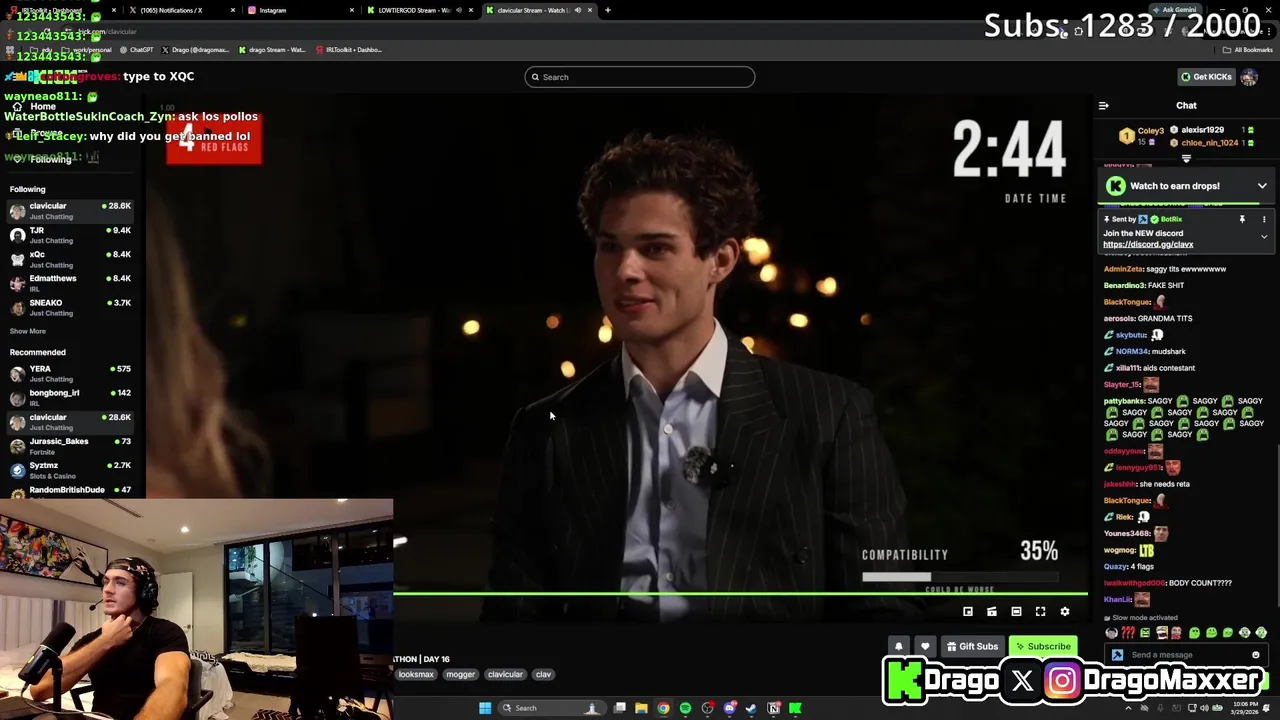Open the All Bookmarks folder
Viewport: 1280px width, 720px height.
tap(1248, 49)
